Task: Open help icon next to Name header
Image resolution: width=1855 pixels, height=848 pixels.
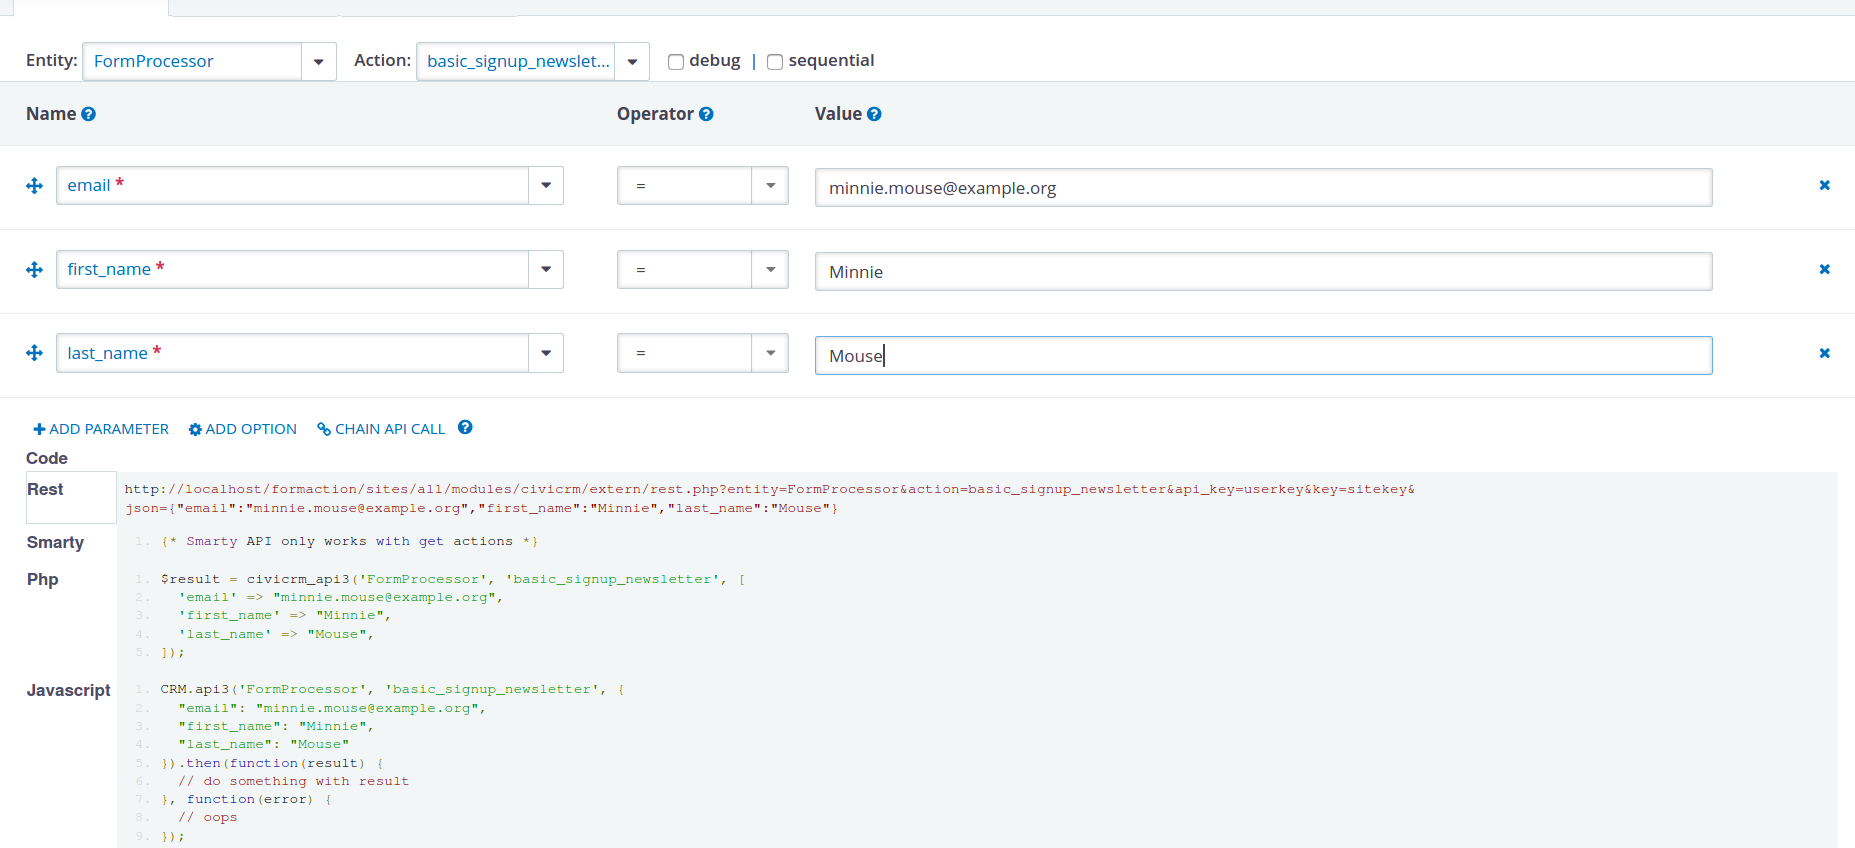Action: click(x=88, y=114)
